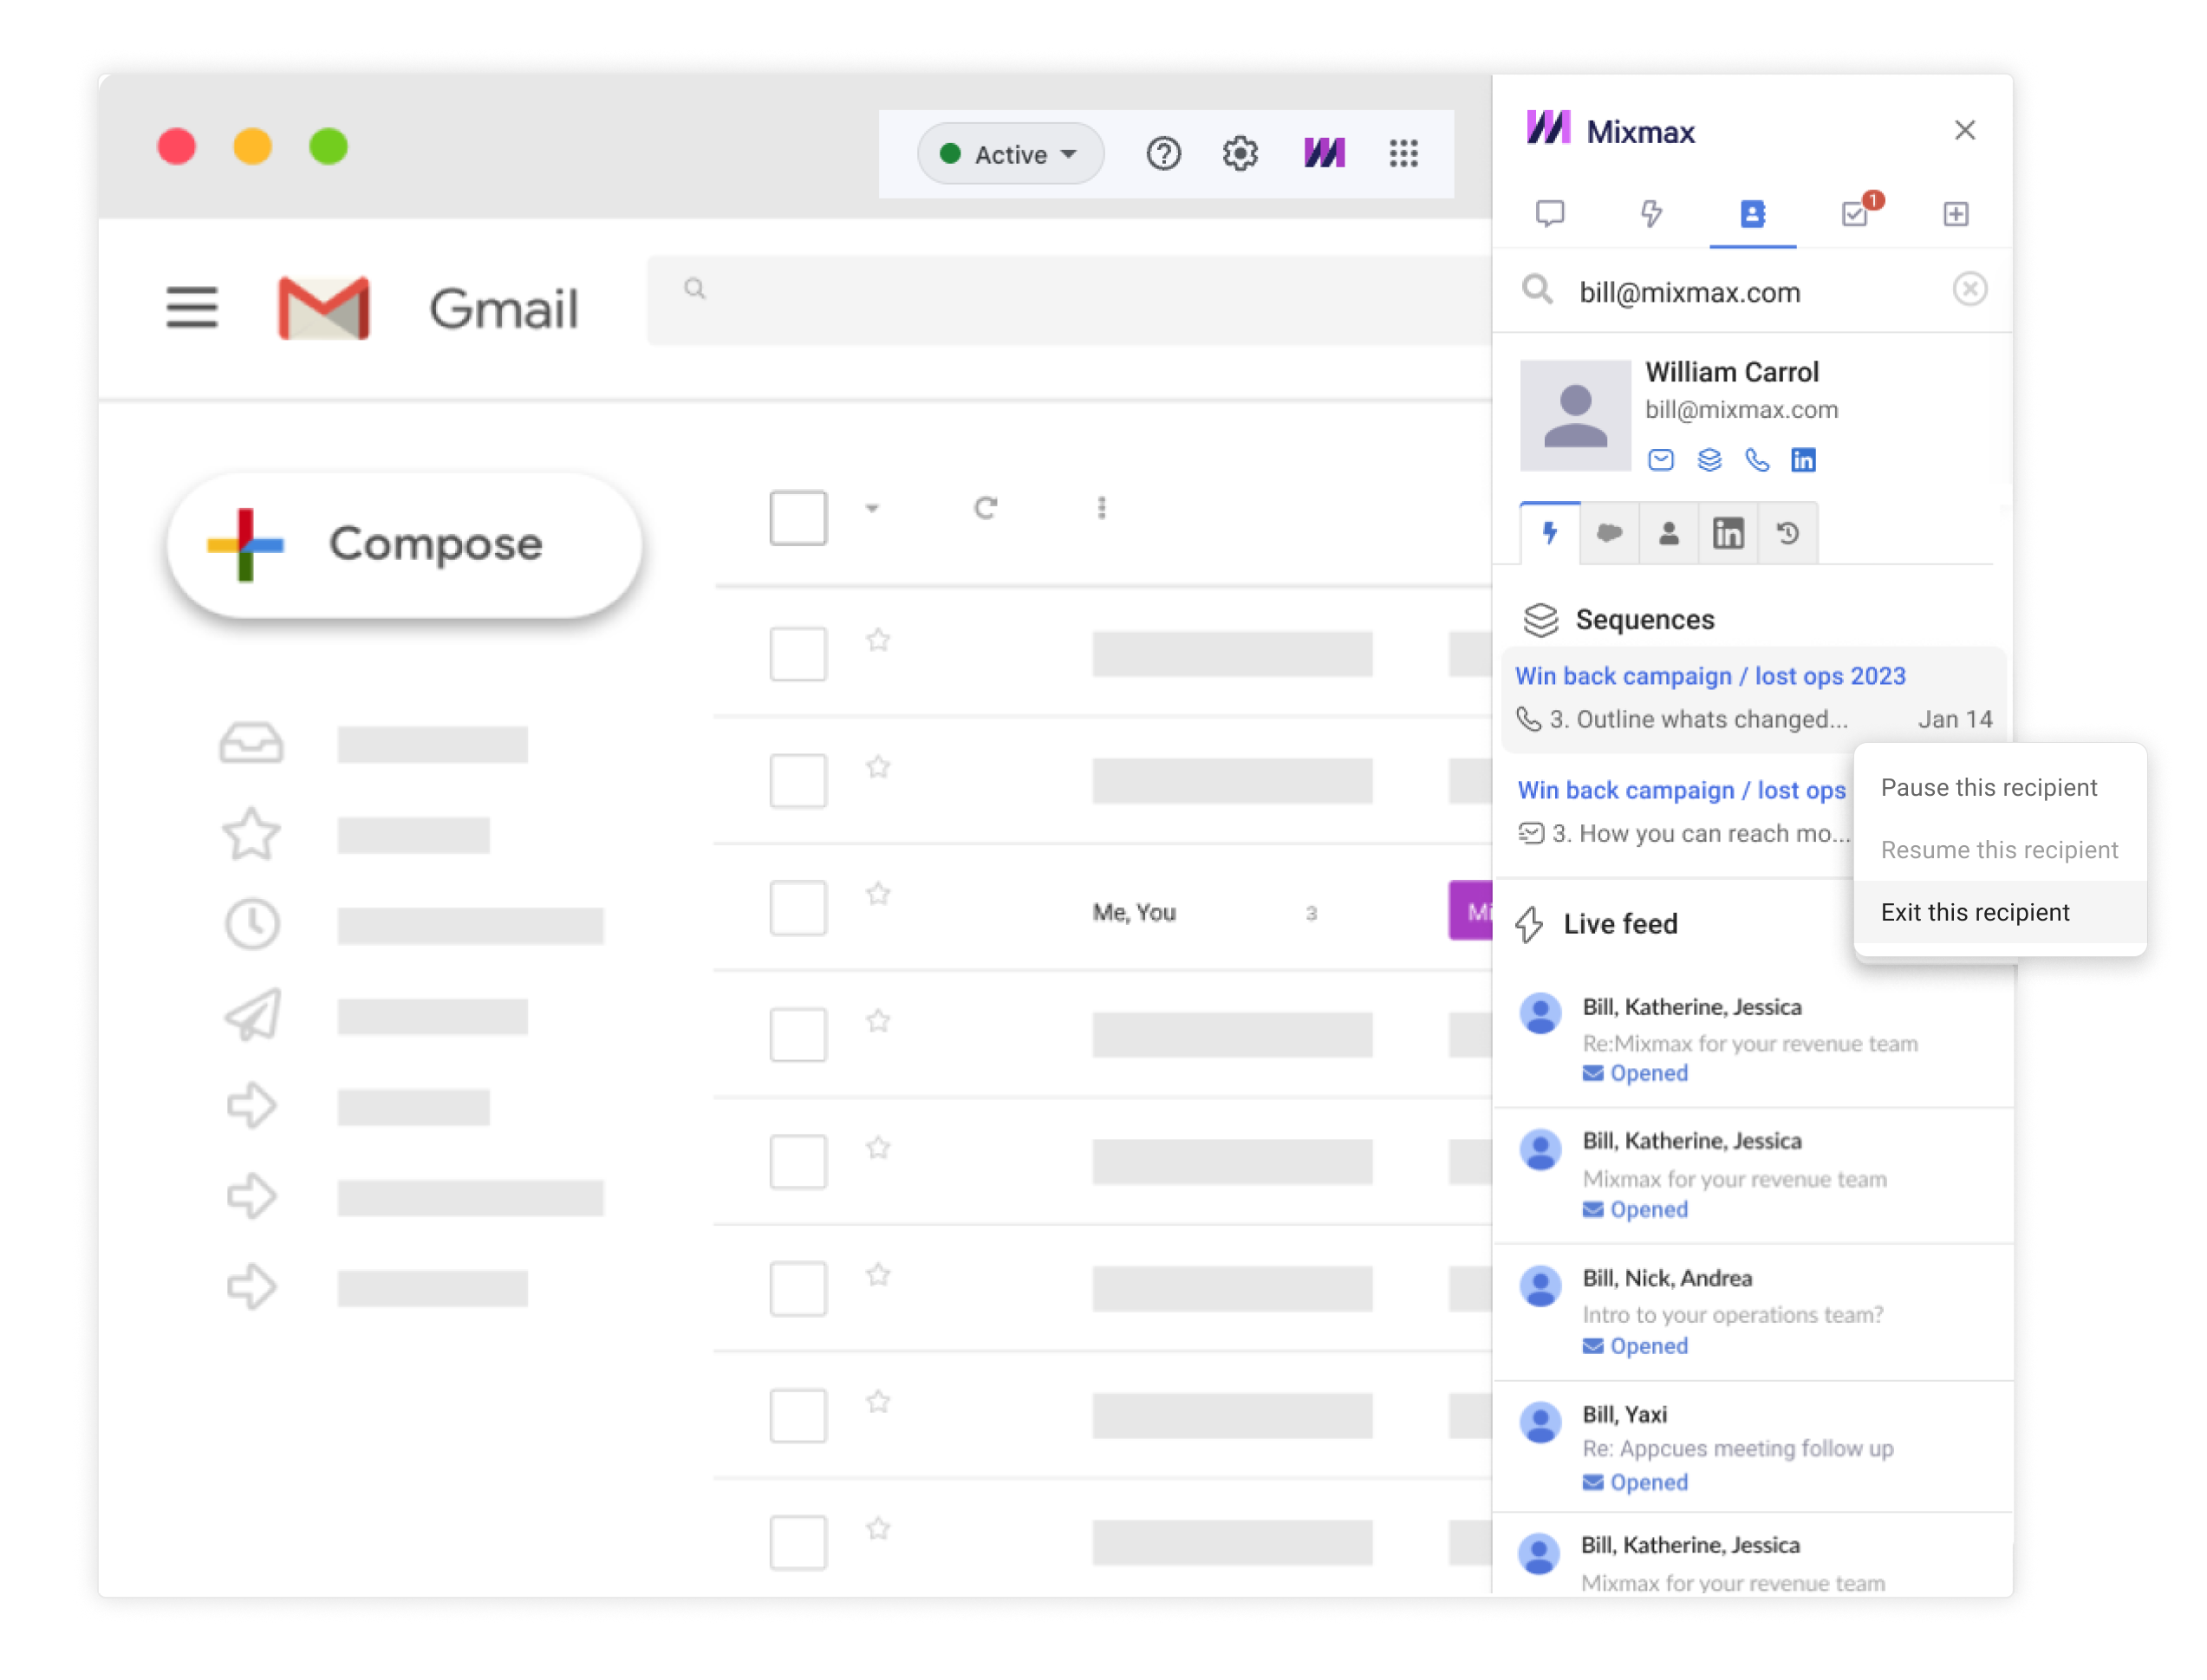Open the LinkedIn profile icon for William Carrol
This screenshot has height=1680, width=2207.
[x=1805, y=459]
